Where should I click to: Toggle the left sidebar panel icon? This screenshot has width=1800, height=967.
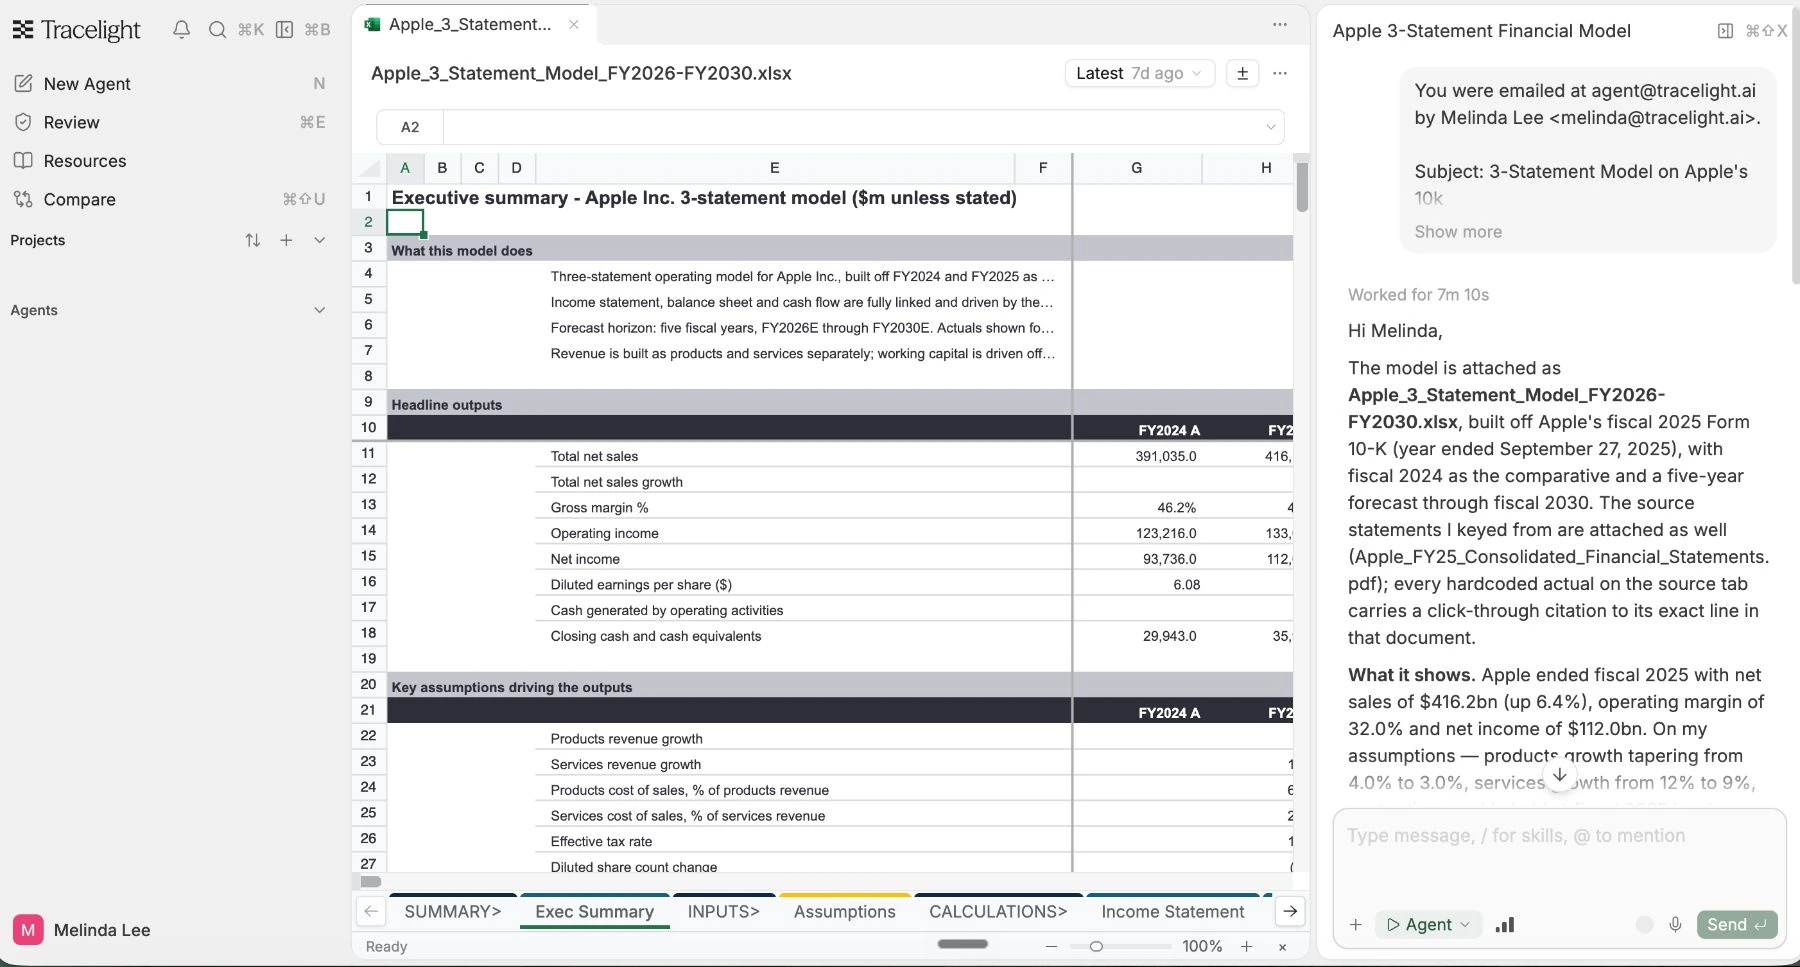point(285,30)
